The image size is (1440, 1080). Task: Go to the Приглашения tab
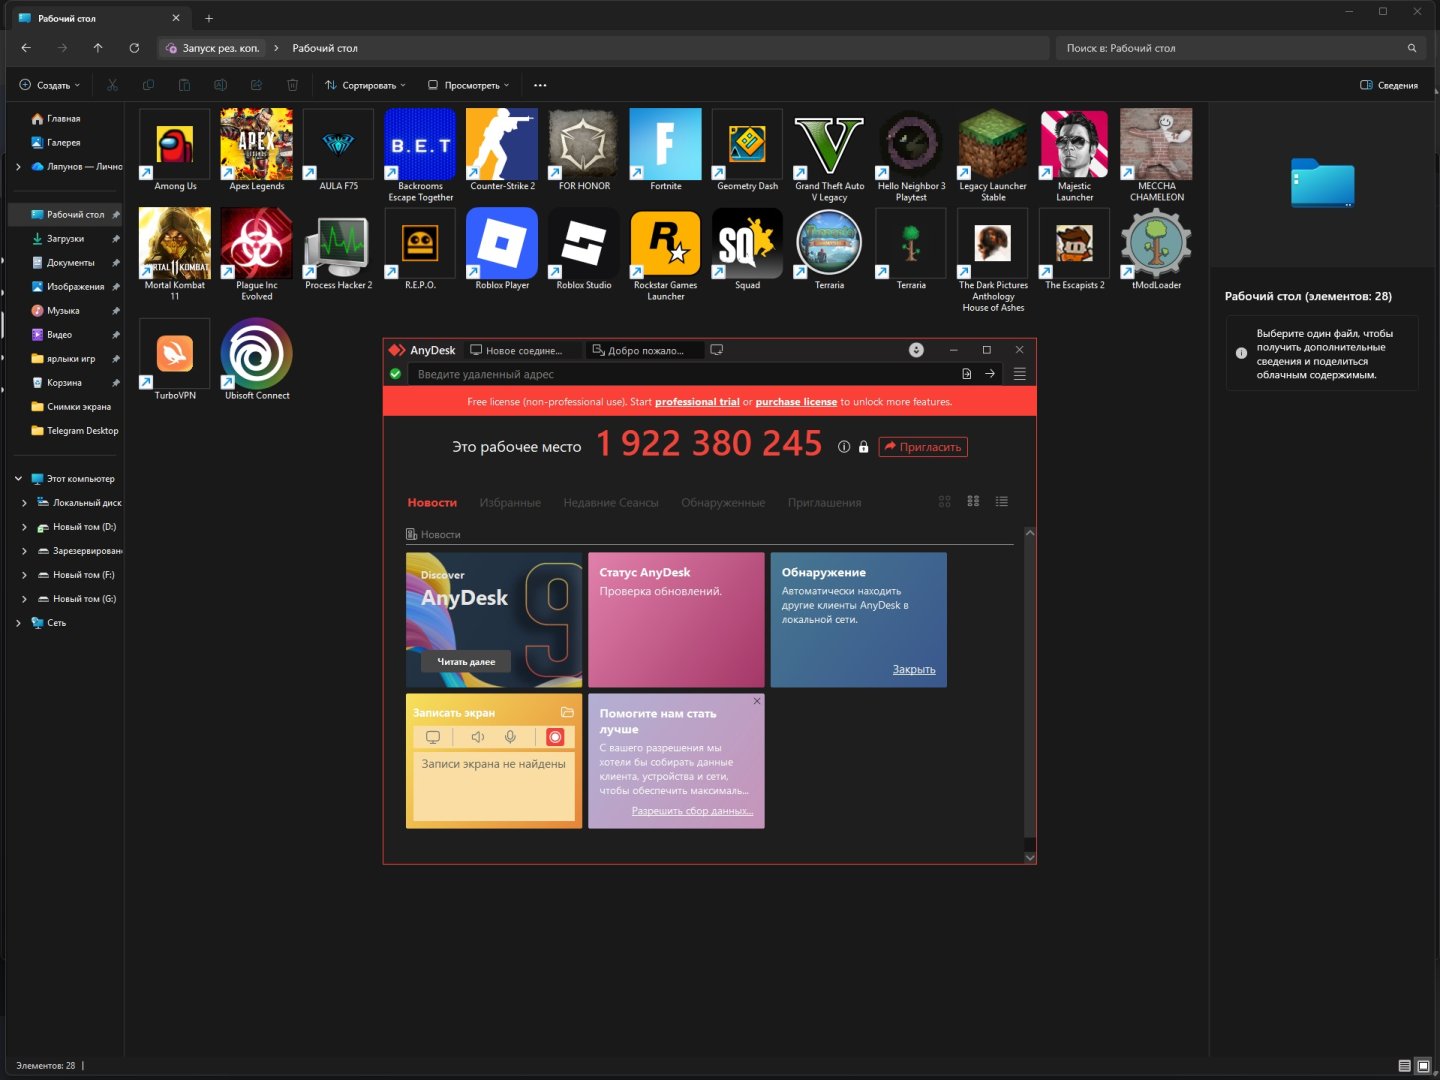[824, 503]
